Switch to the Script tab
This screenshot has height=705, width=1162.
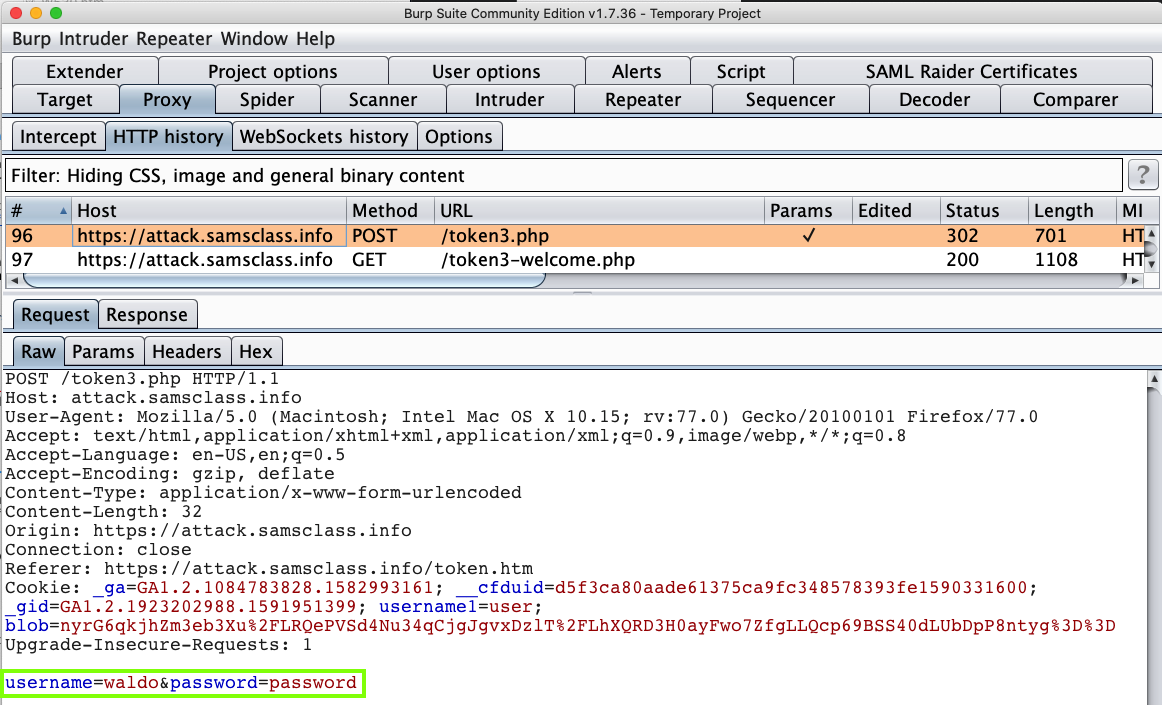pos(741,71)
